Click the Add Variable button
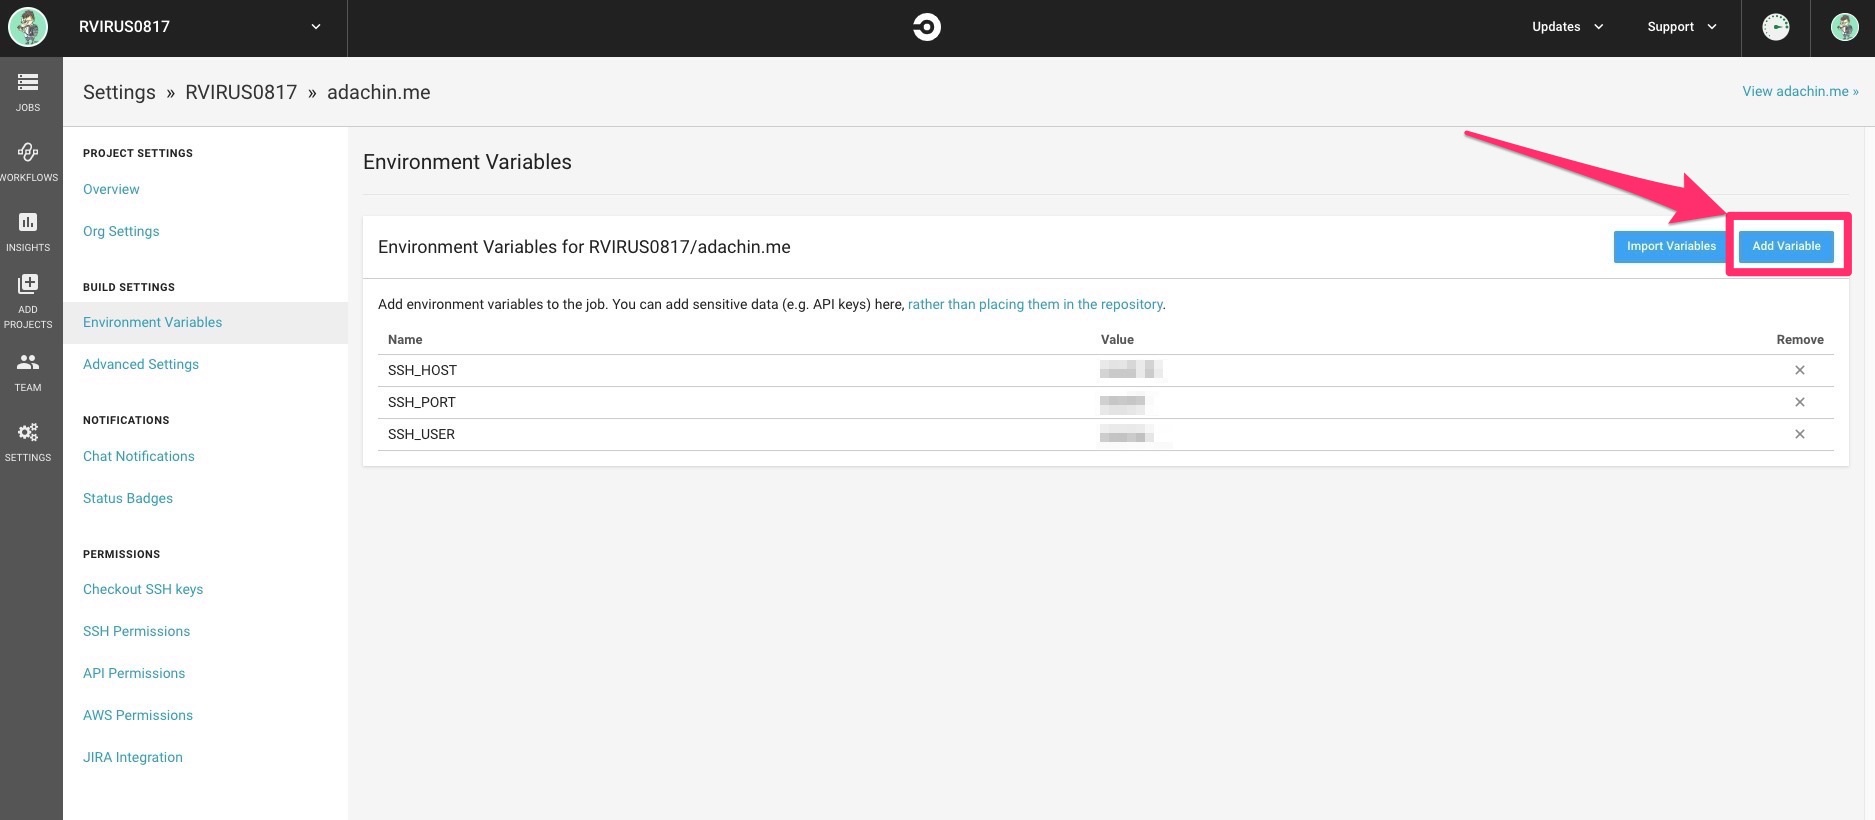The width and height of the screenshot is (1875, 820). [x=1786, y=246]
